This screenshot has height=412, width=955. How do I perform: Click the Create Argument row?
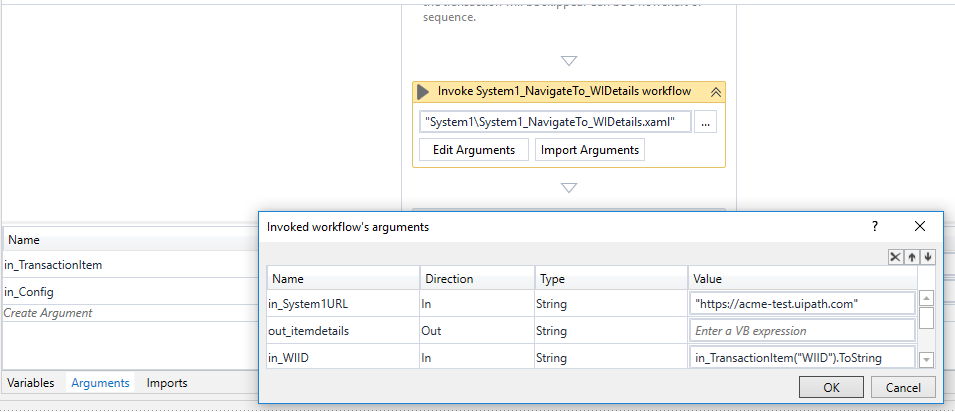point(50,313)
